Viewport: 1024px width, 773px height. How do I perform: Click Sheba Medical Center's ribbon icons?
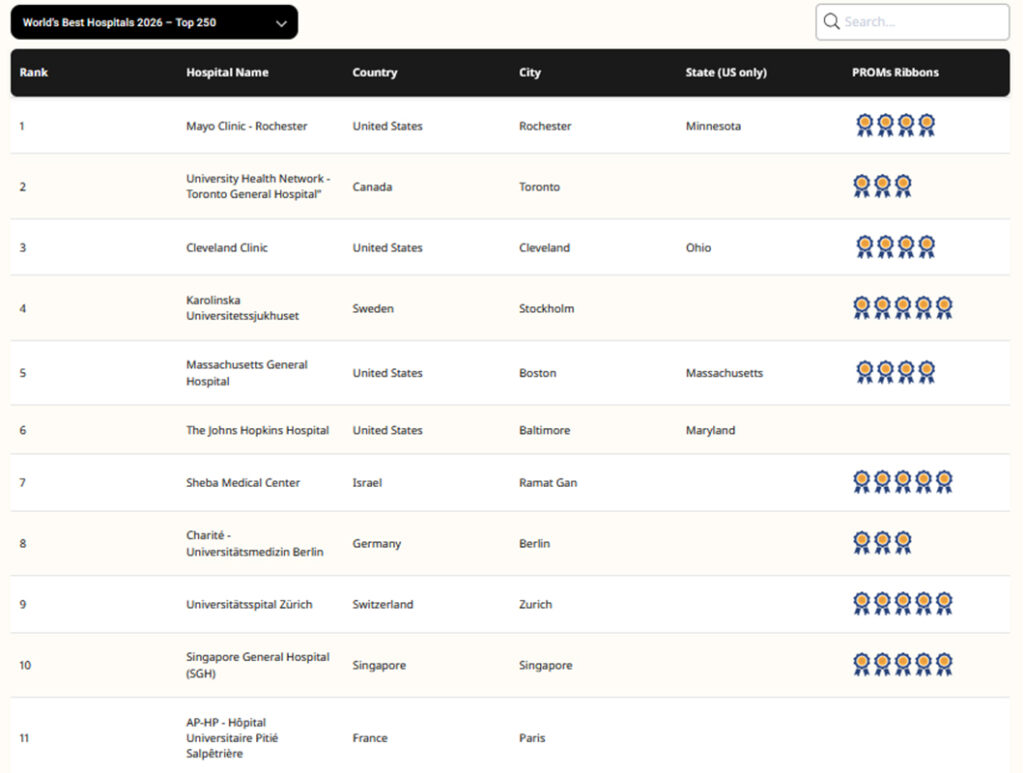click(x=902, y=482)
